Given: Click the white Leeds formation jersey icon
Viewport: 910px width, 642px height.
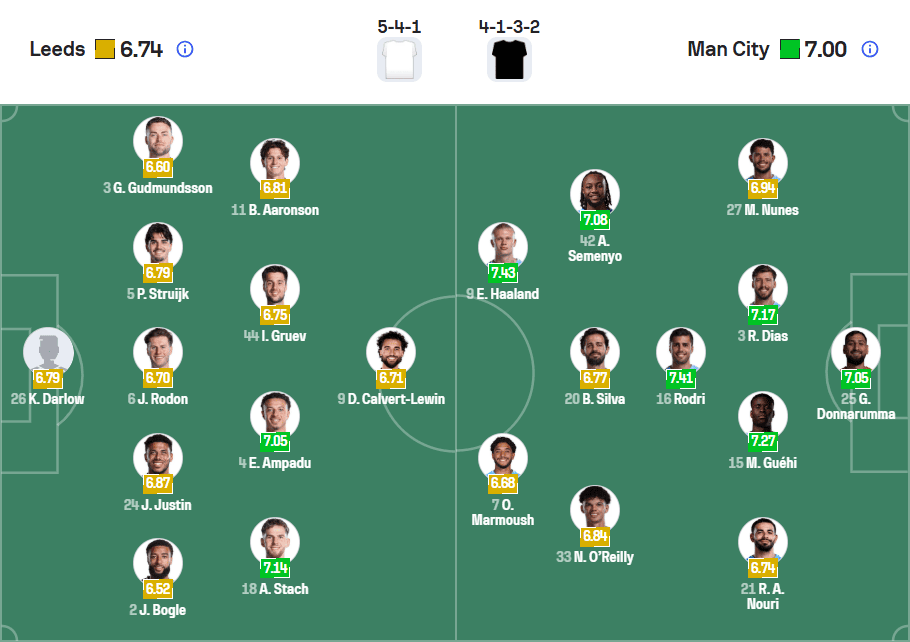Looking at the screenshot, I should [x=399, y=58].
